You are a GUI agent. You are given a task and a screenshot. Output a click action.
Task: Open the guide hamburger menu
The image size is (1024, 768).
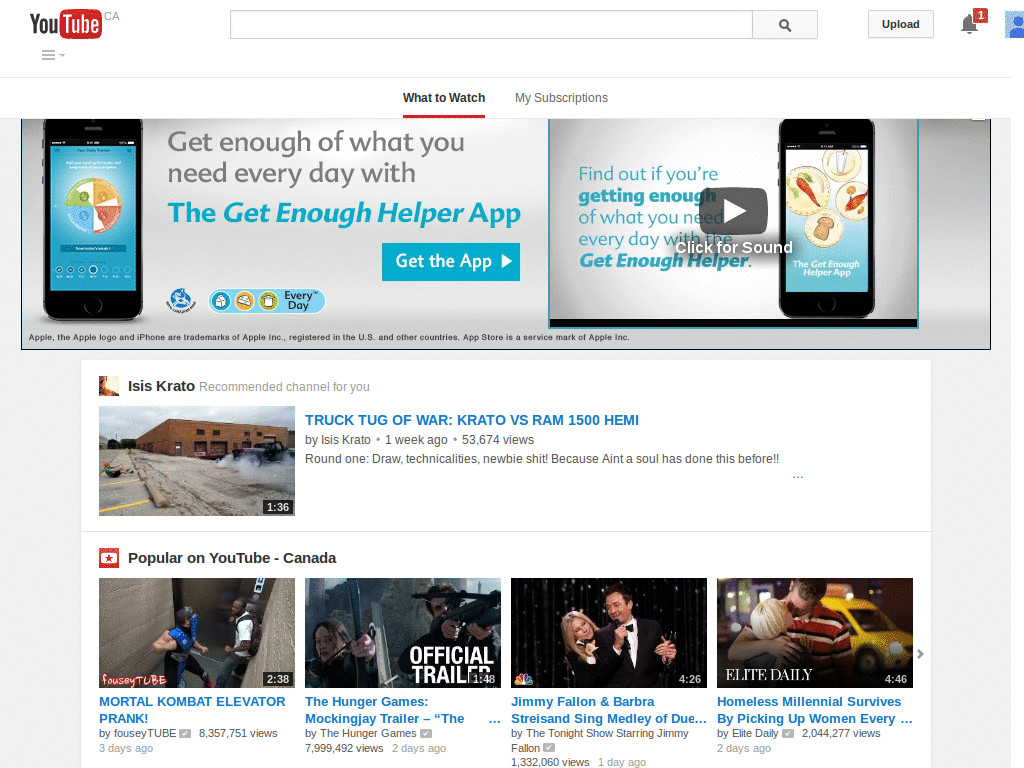53,56
